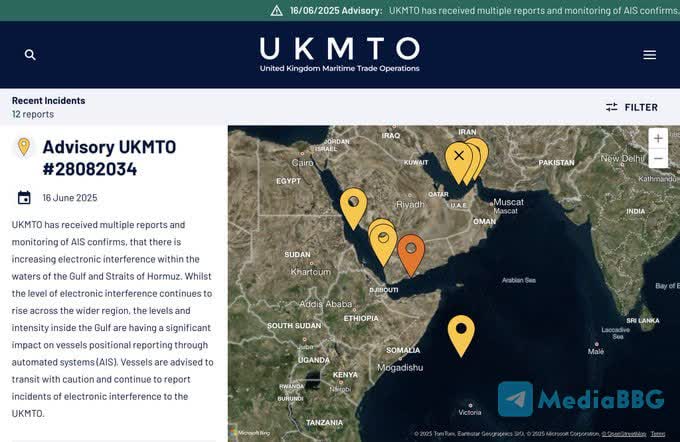The width and height of the screenshot is (680, 442).
Task: Open the search magnifier icon
Action: tap(30, 55)
